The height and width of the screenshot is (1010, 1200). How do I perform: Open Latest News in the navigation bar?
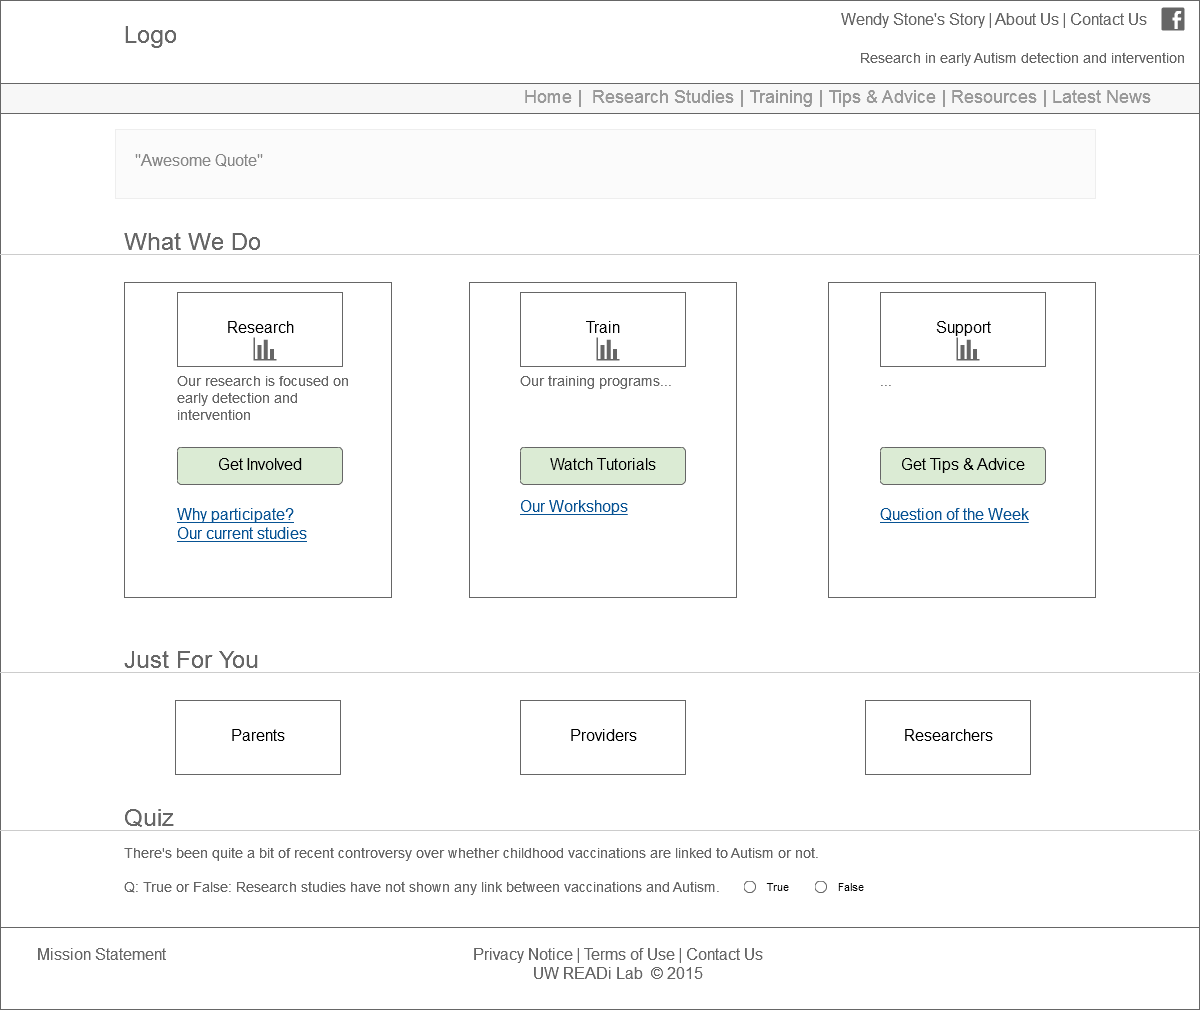1101,97
